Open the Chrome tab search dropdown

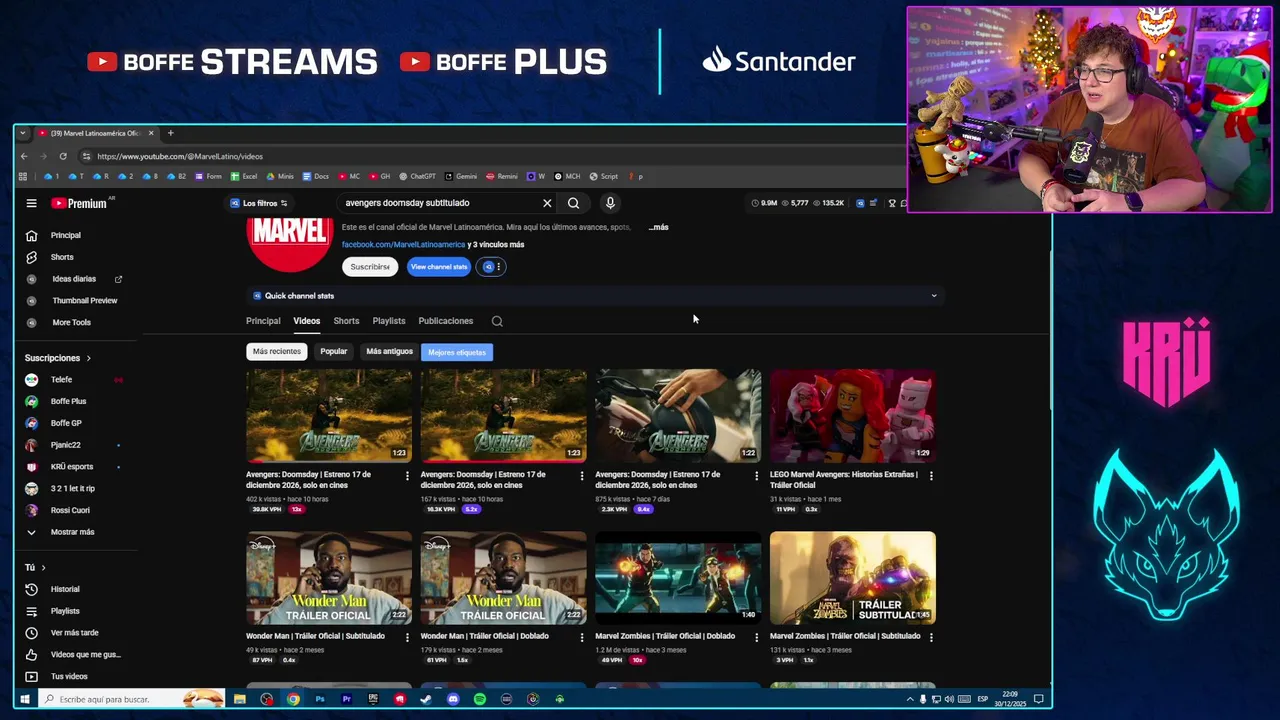[x=22, y=133]
